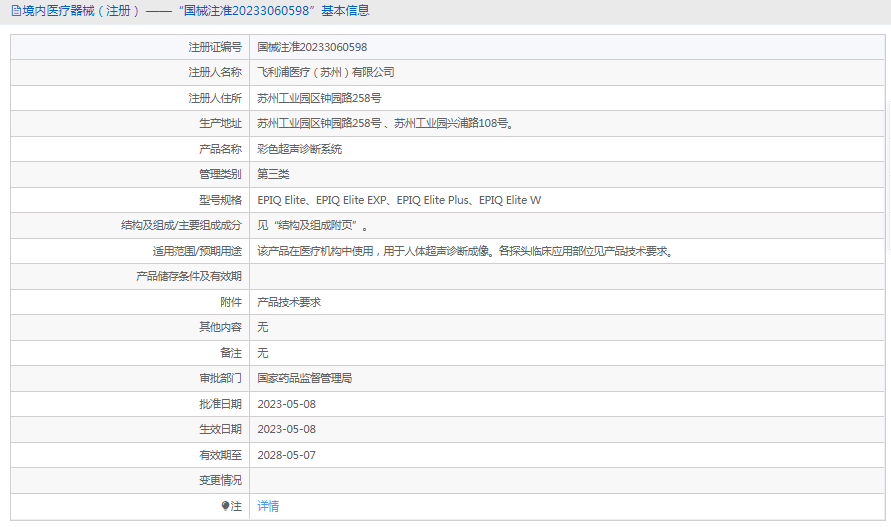Screen dimensions: 891x527
Task: Click the 产品名称 label
Action: 220,149
